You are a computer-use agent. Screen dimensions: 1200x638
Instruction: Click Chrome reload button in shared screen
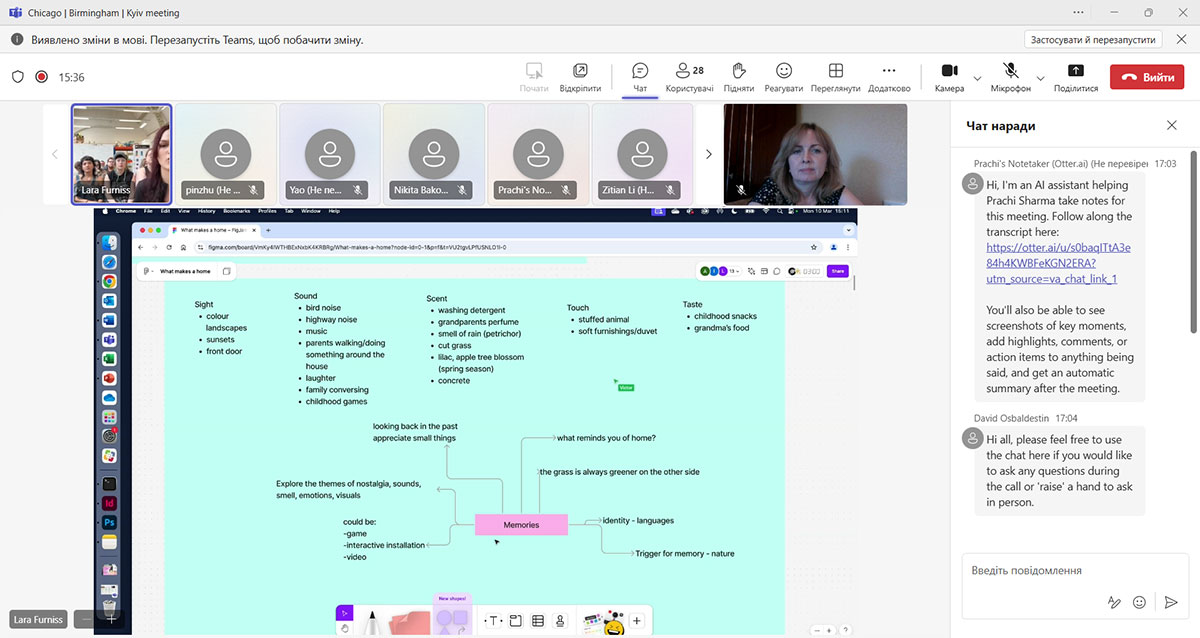(x=170, y=247)
